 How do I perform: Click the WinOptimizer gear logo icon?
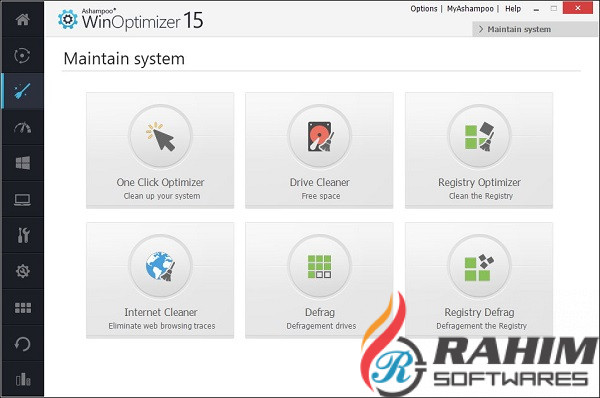tap(68, 19)
